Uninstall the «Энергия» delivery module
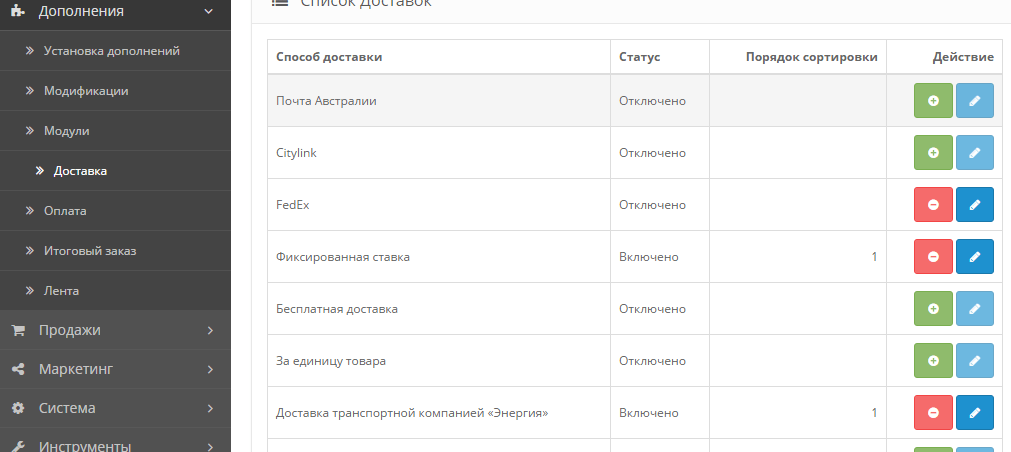1011x452 pixels. pyautogui.click(x=933, y=413)
